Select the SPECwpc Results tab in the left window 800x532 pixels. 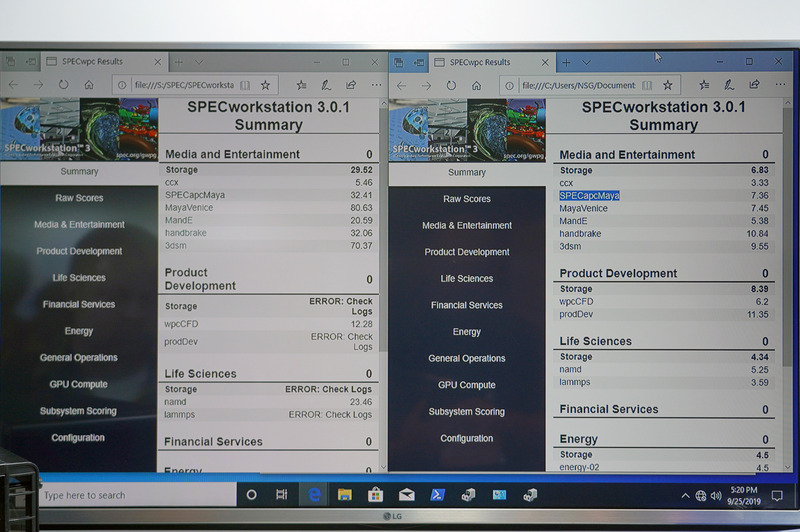105,62
